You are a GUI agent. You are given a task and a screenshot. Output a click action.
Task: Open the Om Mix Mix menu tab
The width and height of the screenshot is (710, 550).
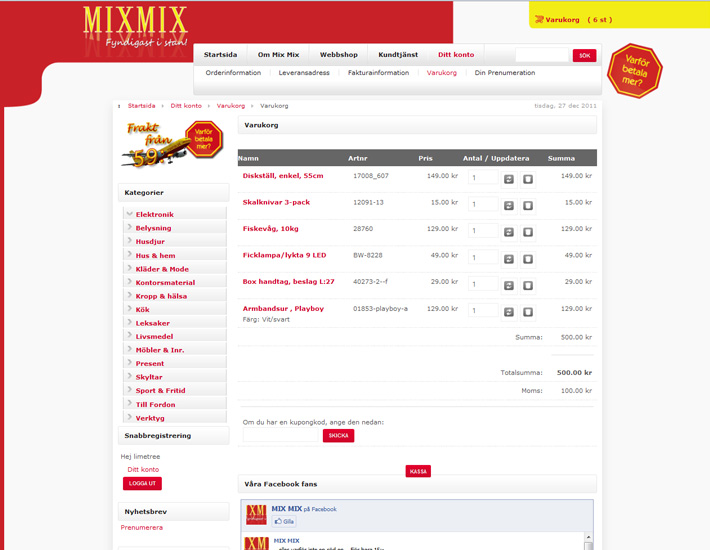278,55
